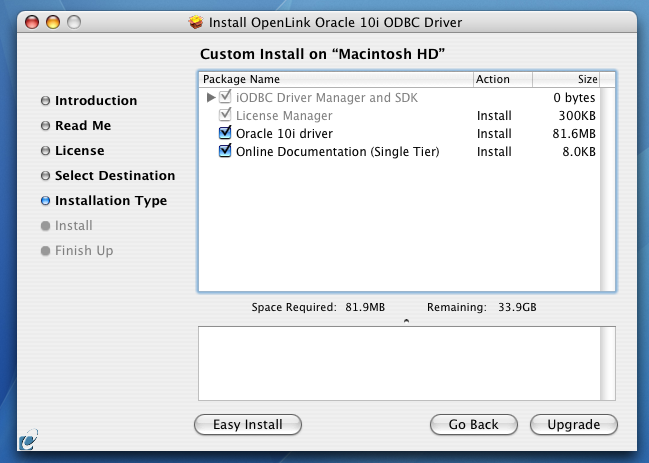Click the blue Installation Type bullet icon
The height and width of the screenshot is (463, 649).
(46, 201)
